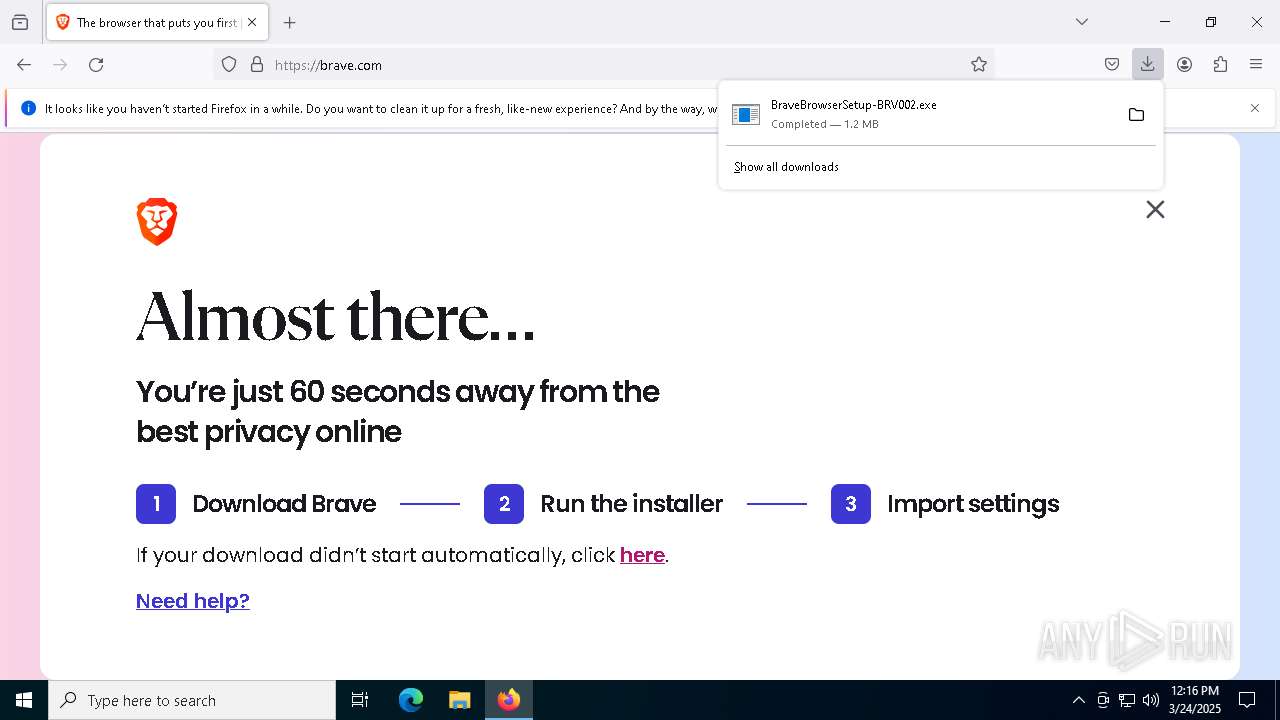The height and width of the screenshot is (720, 1280).
Task: Open the Firefox application menu
Action: pos(1256,65)
